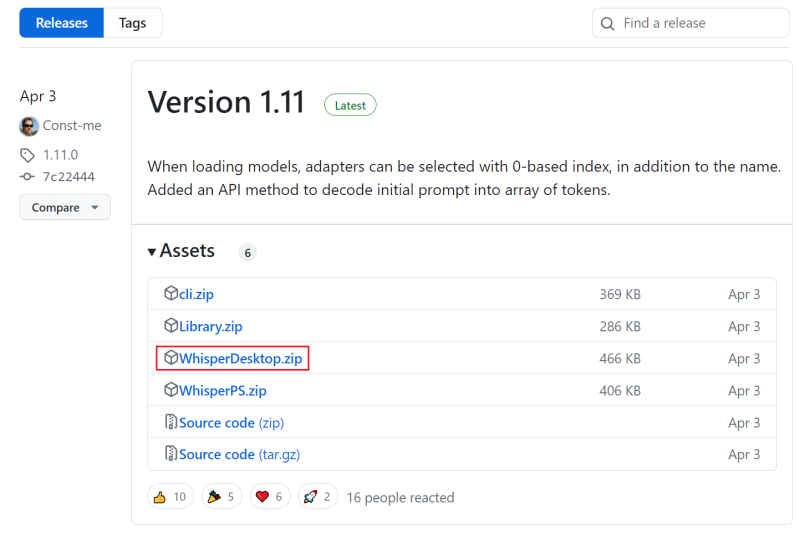Screen dimensions: 800x534
Task: Switch to the Tags tab
Action: click(x=132, y=23)
